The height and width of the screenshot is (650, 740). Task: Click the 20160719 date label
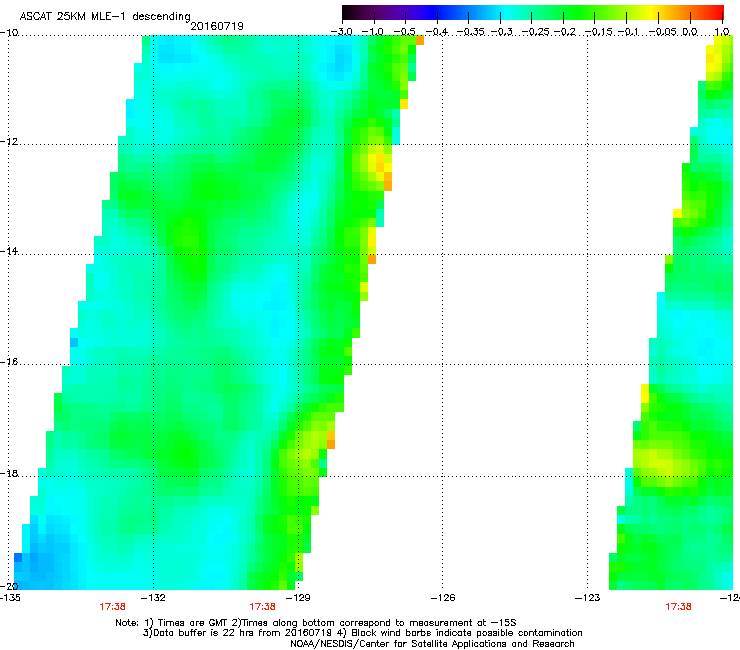(217, 26)
